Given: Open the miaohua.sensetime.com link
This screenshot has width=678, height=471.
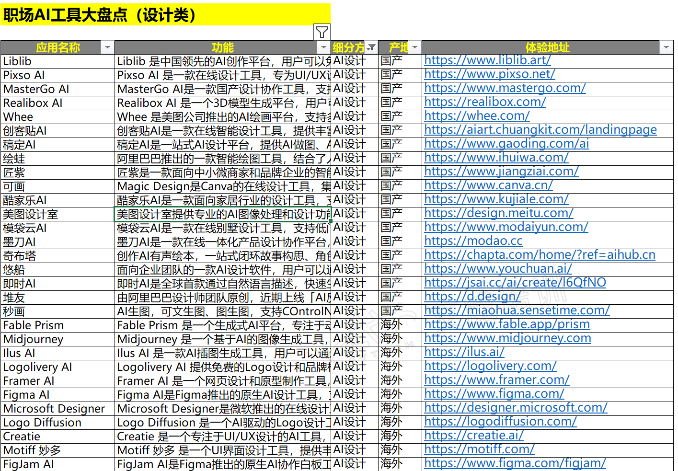Looking at the screenshot, I should [517, 310].
